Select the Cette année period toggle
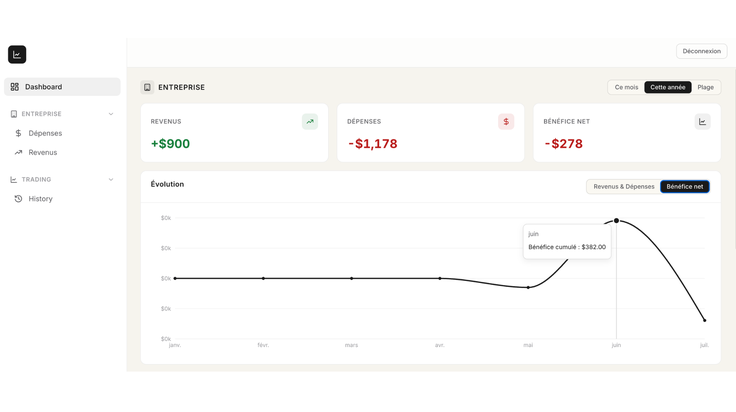Image resolution: width=736 pixels, height=412 pixels. tap(667, 87)
